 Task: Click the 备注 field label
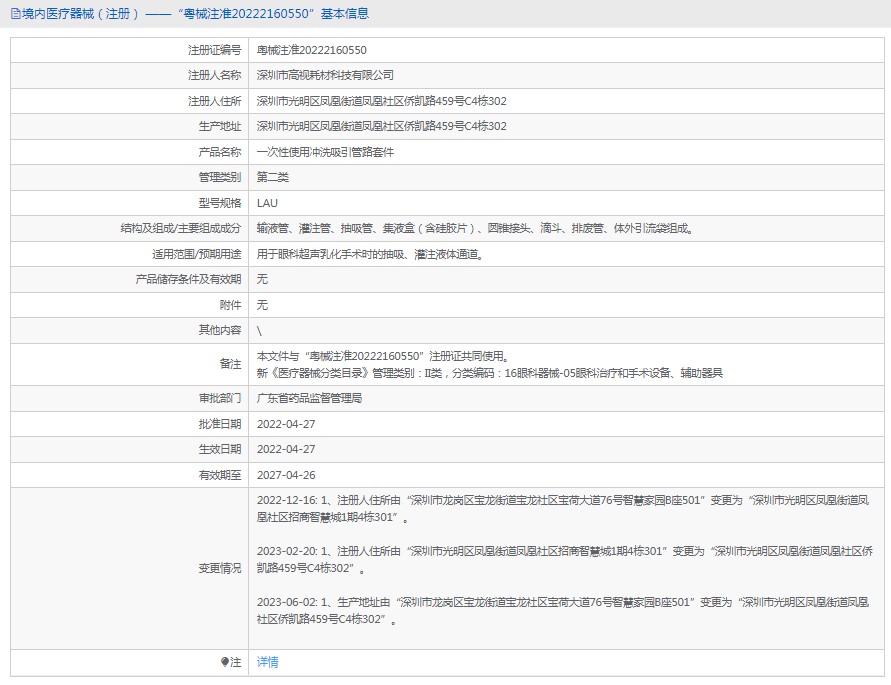click(x=230, y=364)
